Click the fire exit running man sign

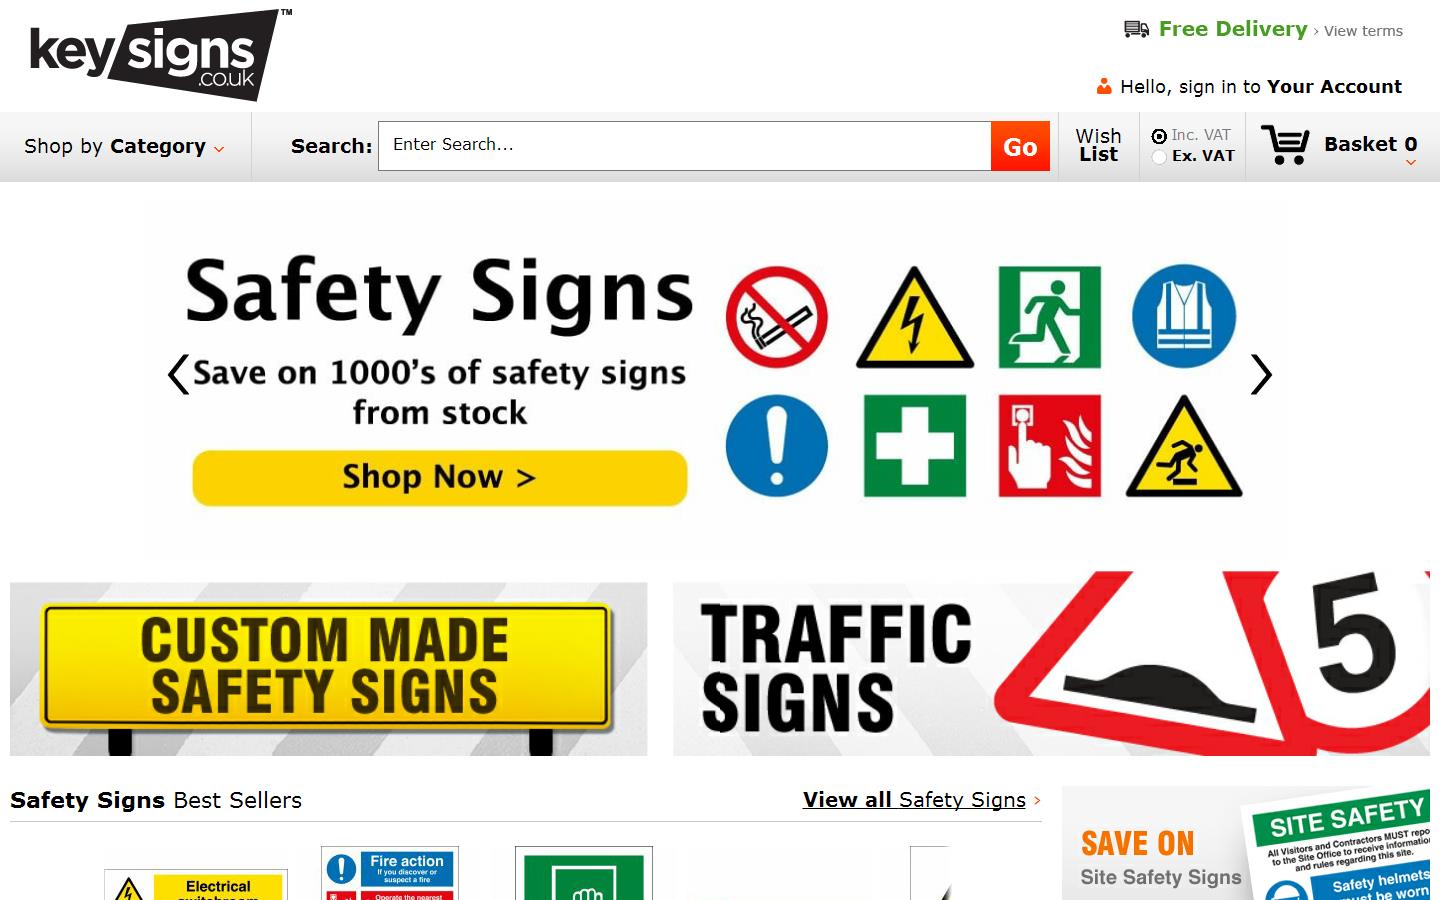click(x=1050, y=317)
